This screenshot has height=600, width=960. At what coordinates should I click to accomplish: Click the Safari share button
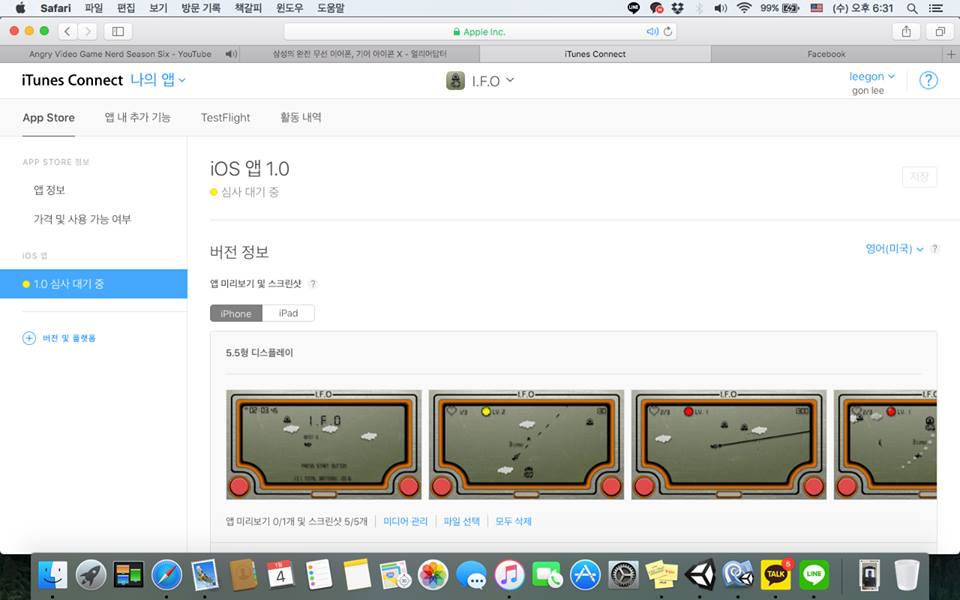(906, 31)
